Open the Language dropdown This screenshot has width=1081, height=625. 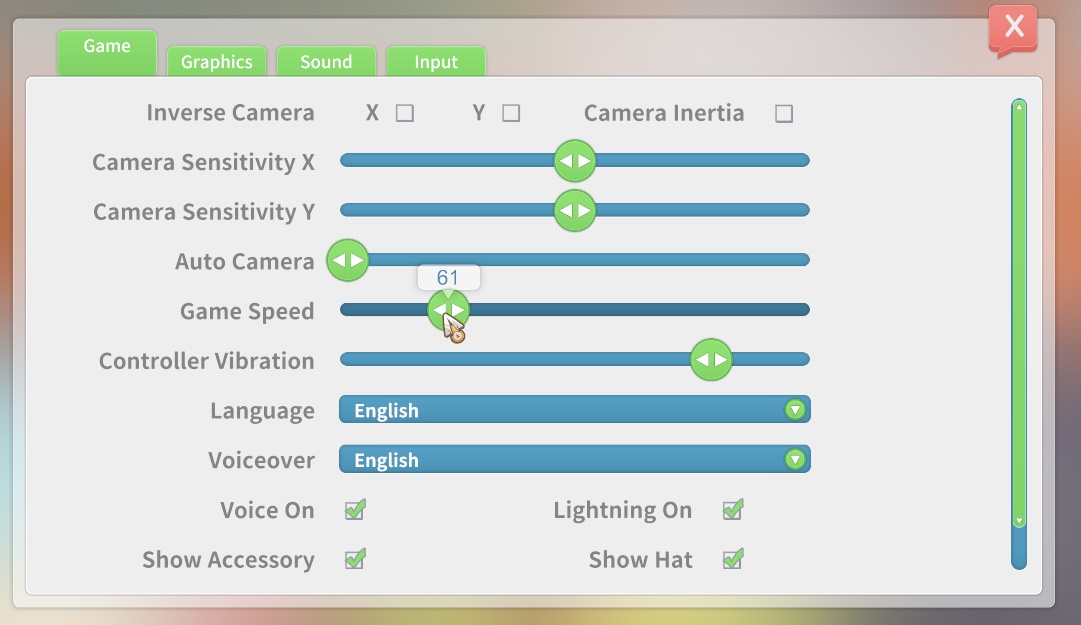click(575, 410)
